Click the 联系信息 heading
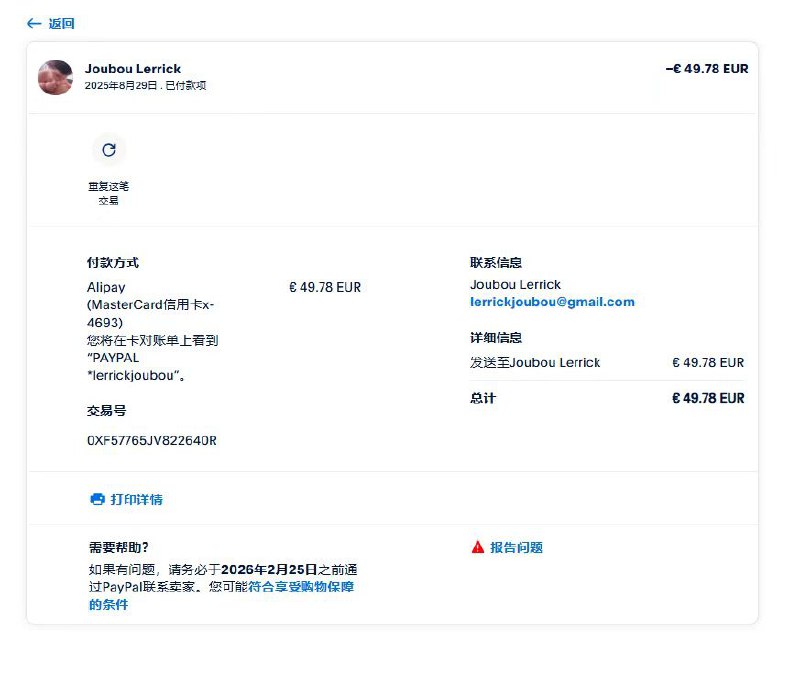The image size is (800, 674). [496, 263]
